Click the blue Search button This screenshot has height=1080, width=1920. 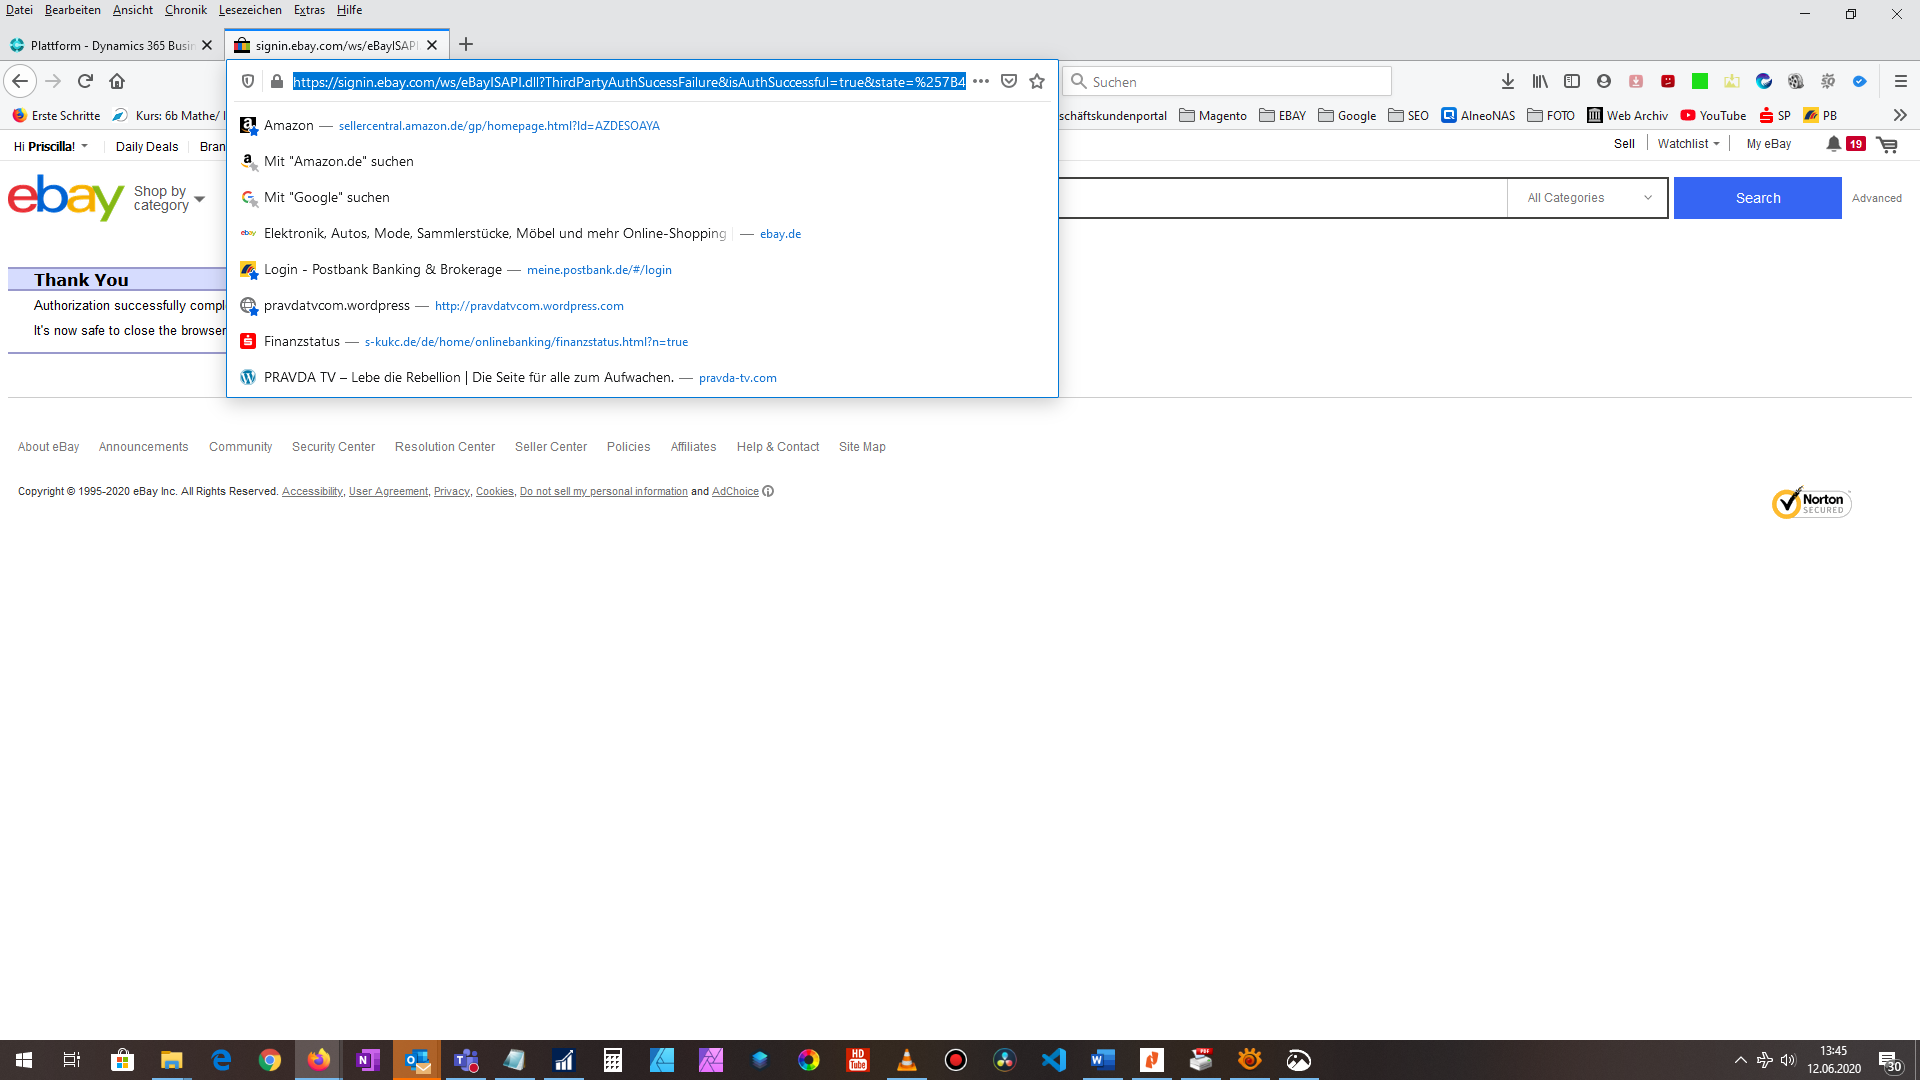(1757, 198)
